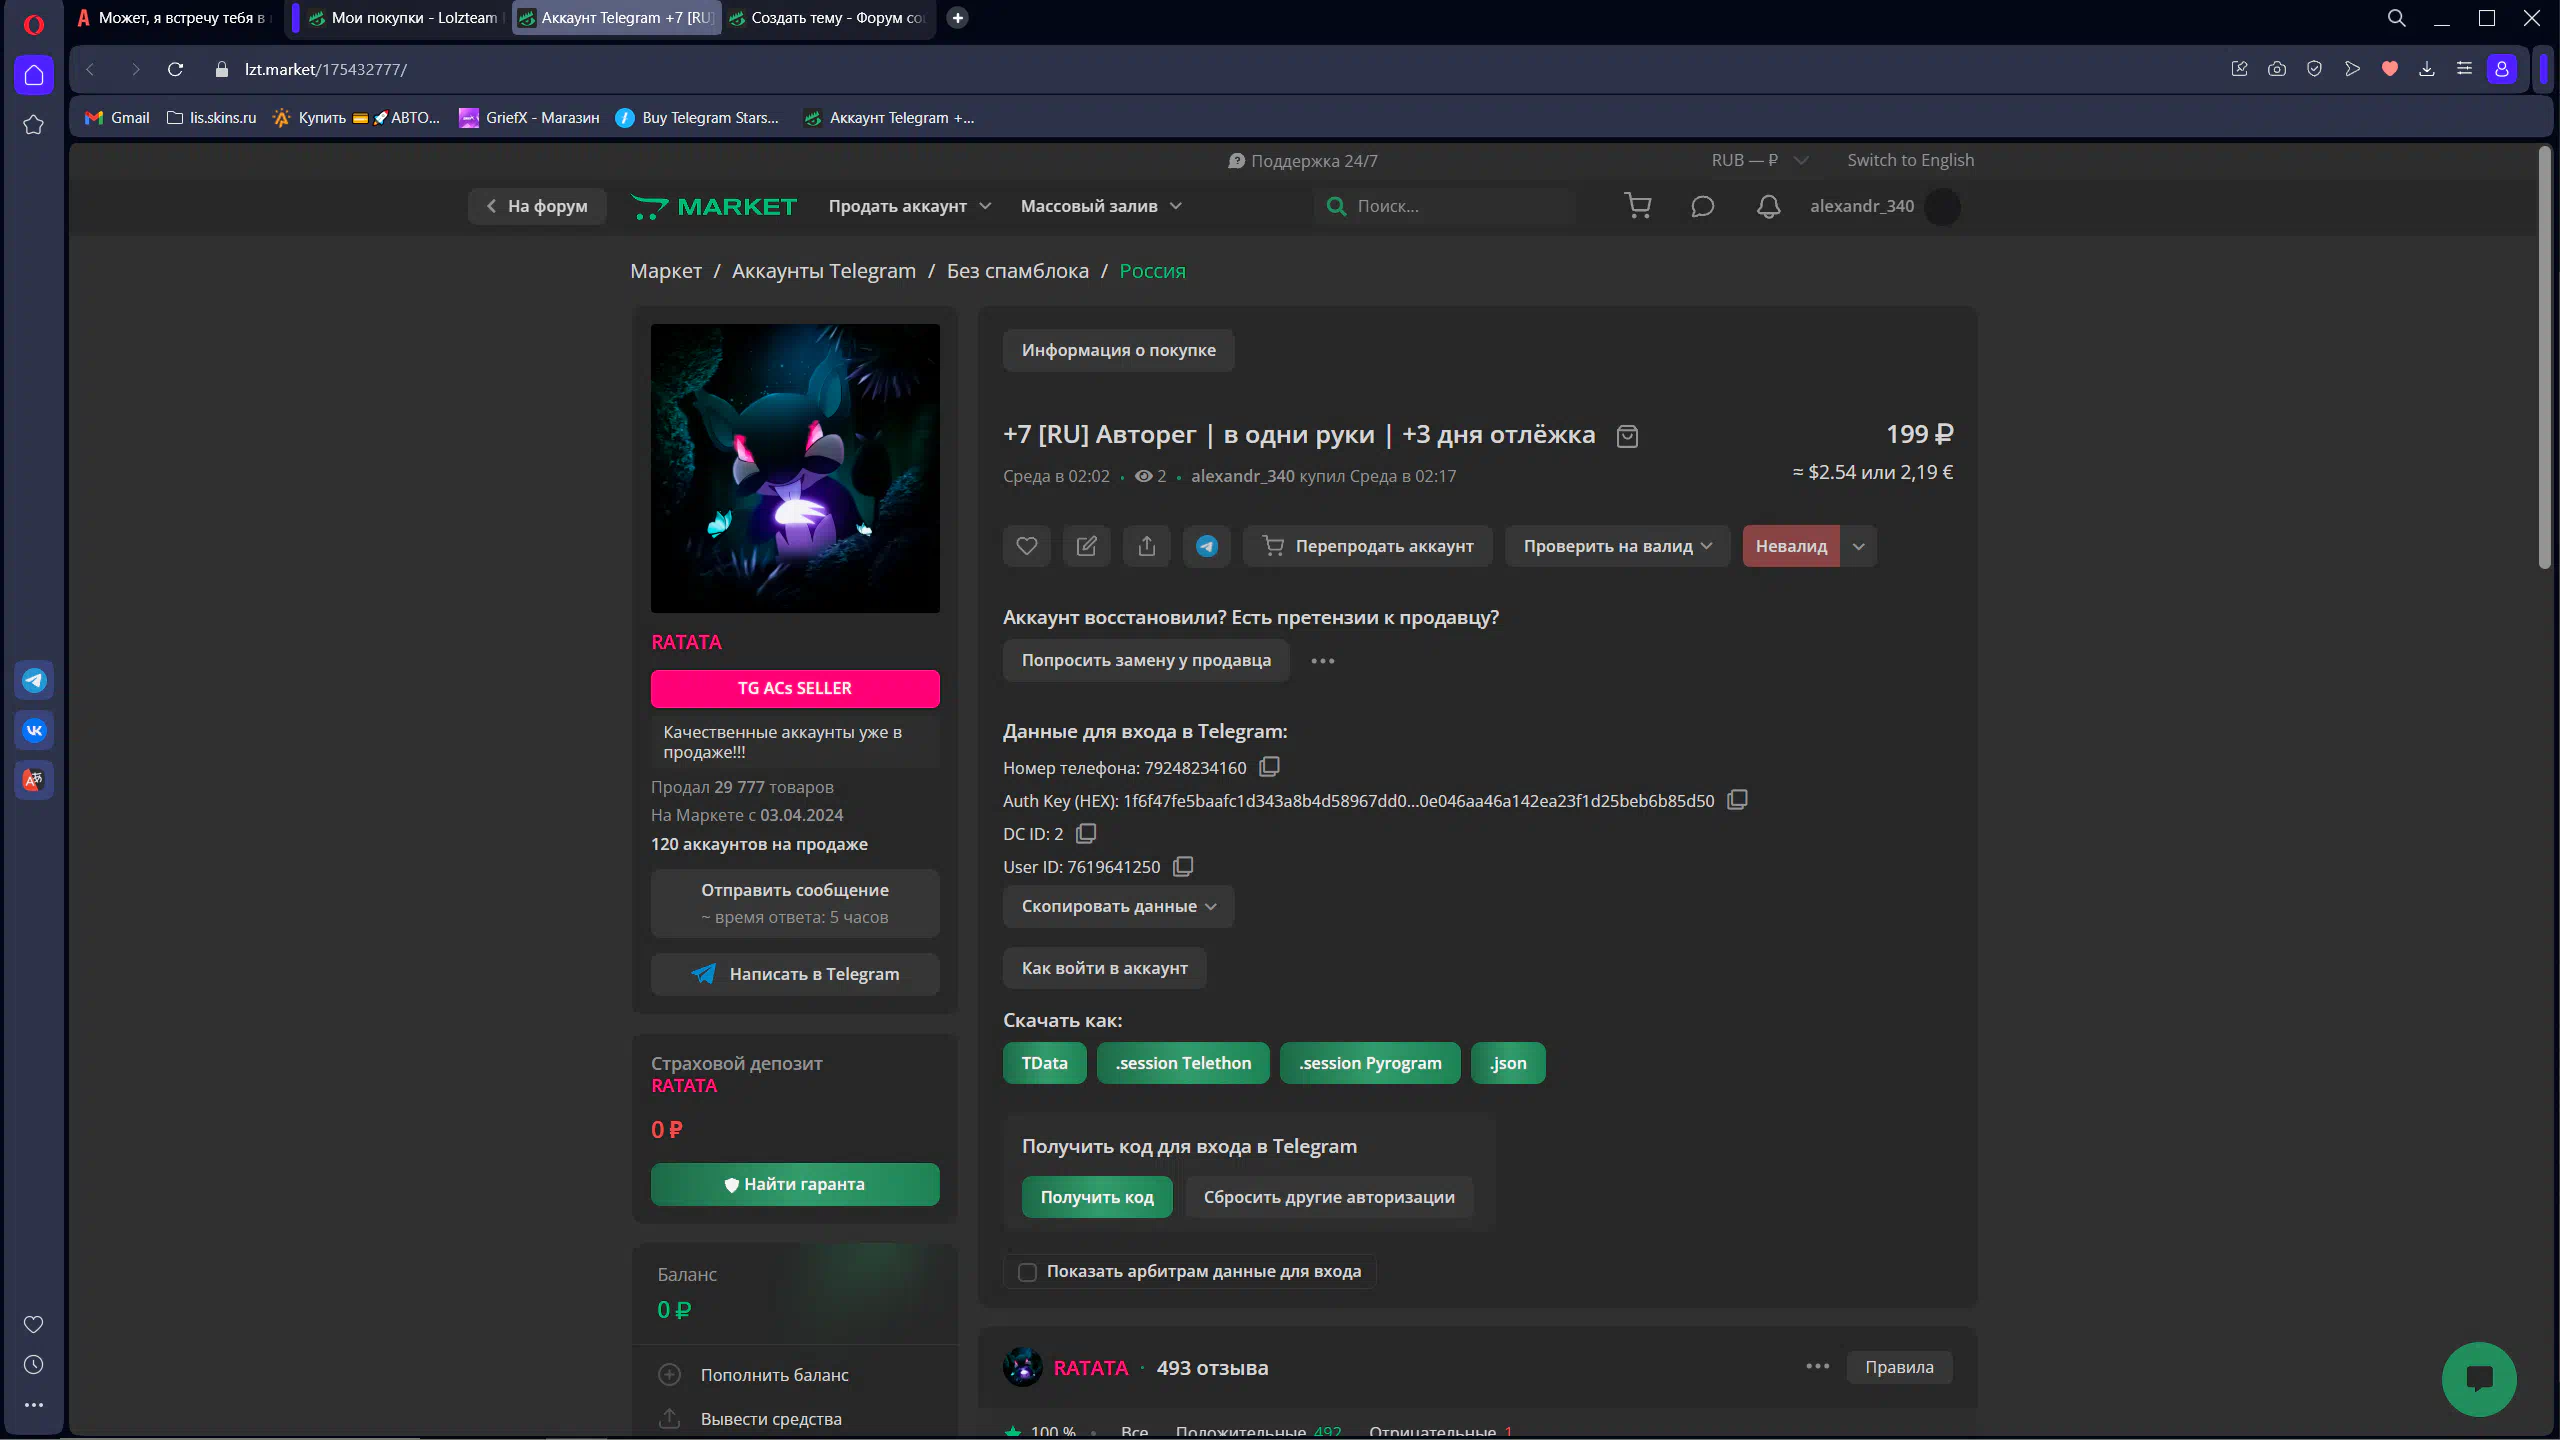Click 'Попросить замену у продавца'
This screenshot has width=2560, height=1440.
[x=1146, y=660]
